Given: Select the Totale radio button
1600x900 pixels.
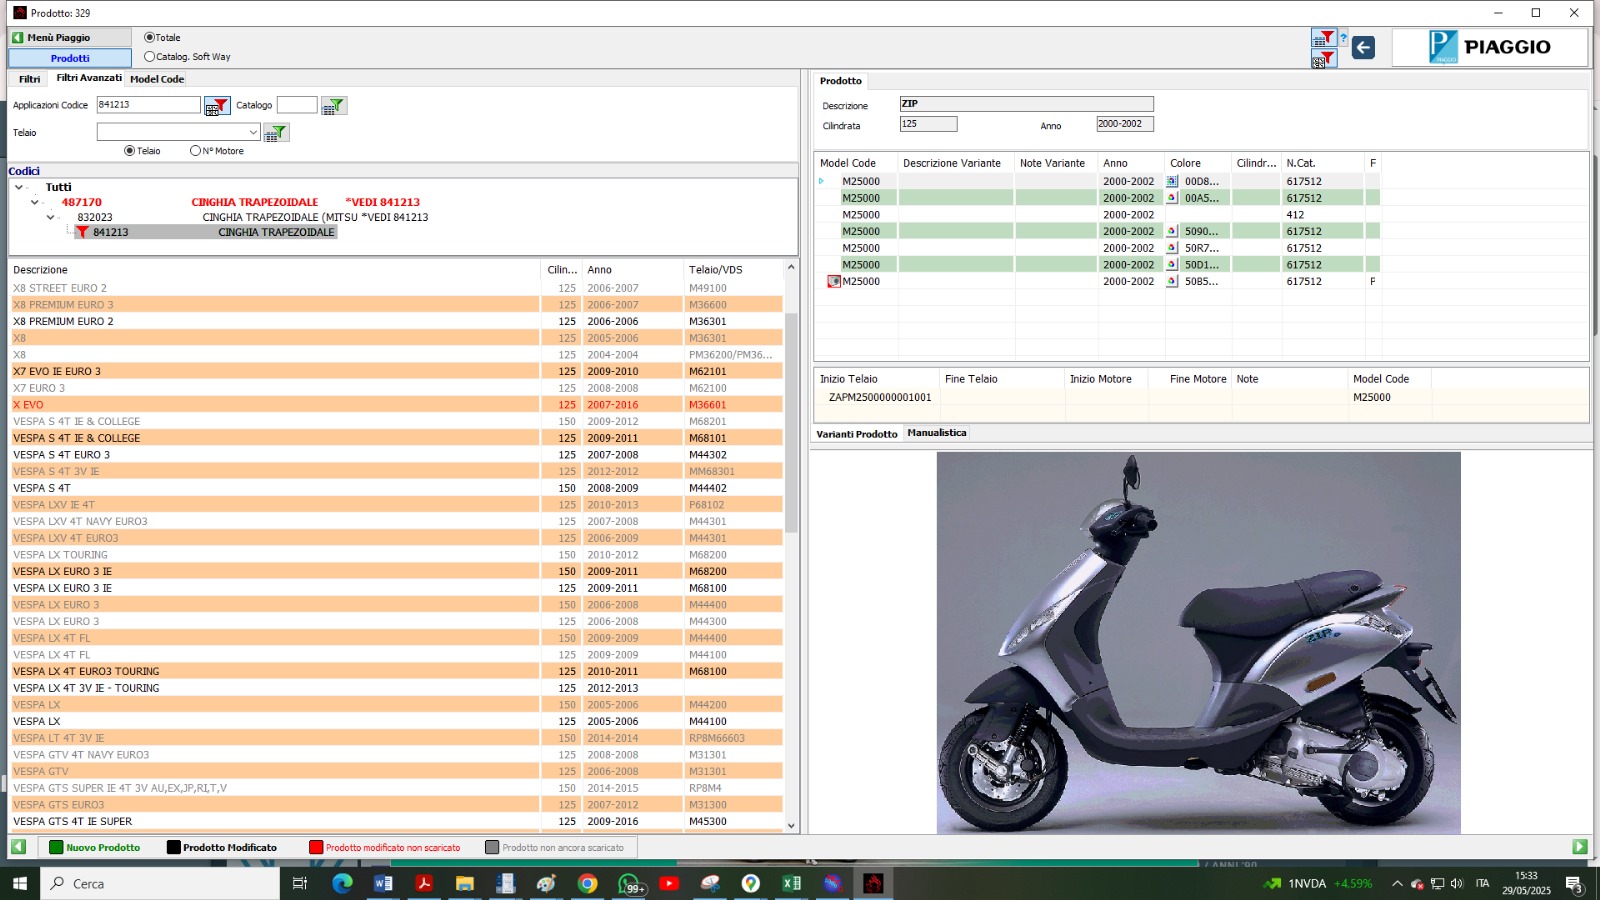Looking at the screenshot, I should 150,38.
